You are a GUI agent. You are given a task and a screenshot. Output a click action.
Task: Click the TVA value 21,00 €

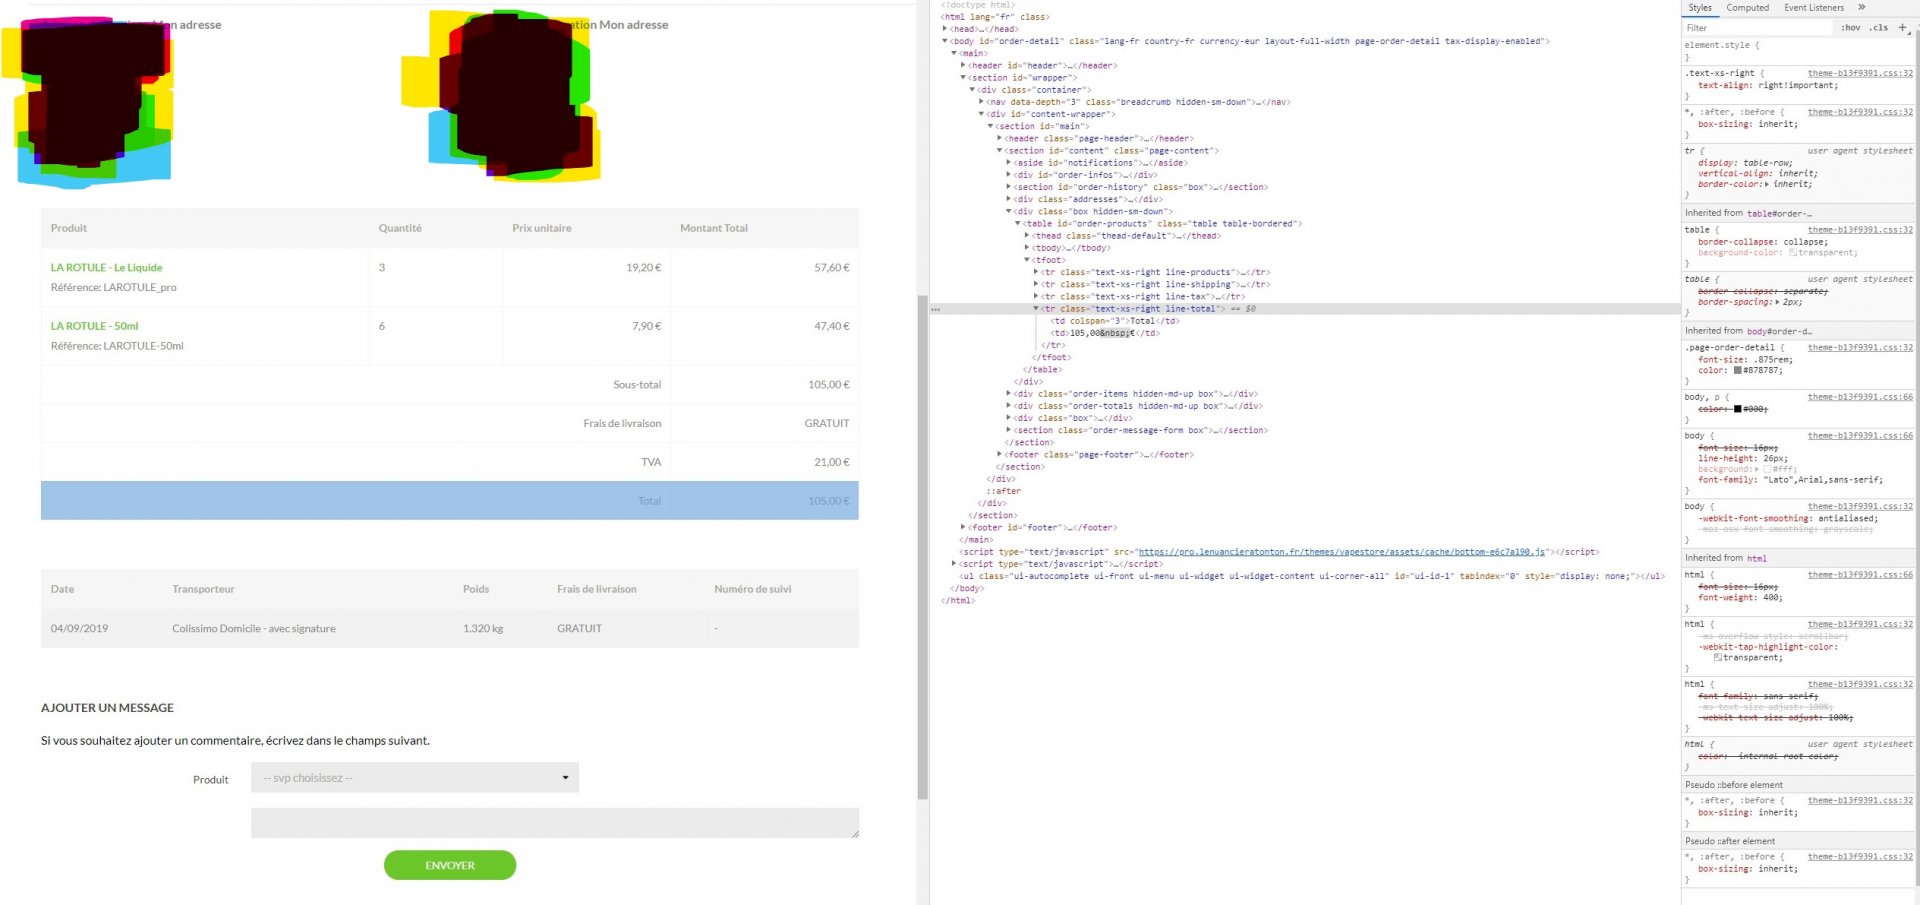(831, 462)
